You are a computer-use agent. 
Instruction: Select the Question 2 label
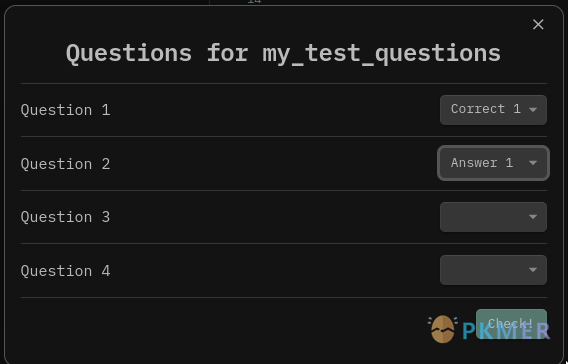(65, 164)
